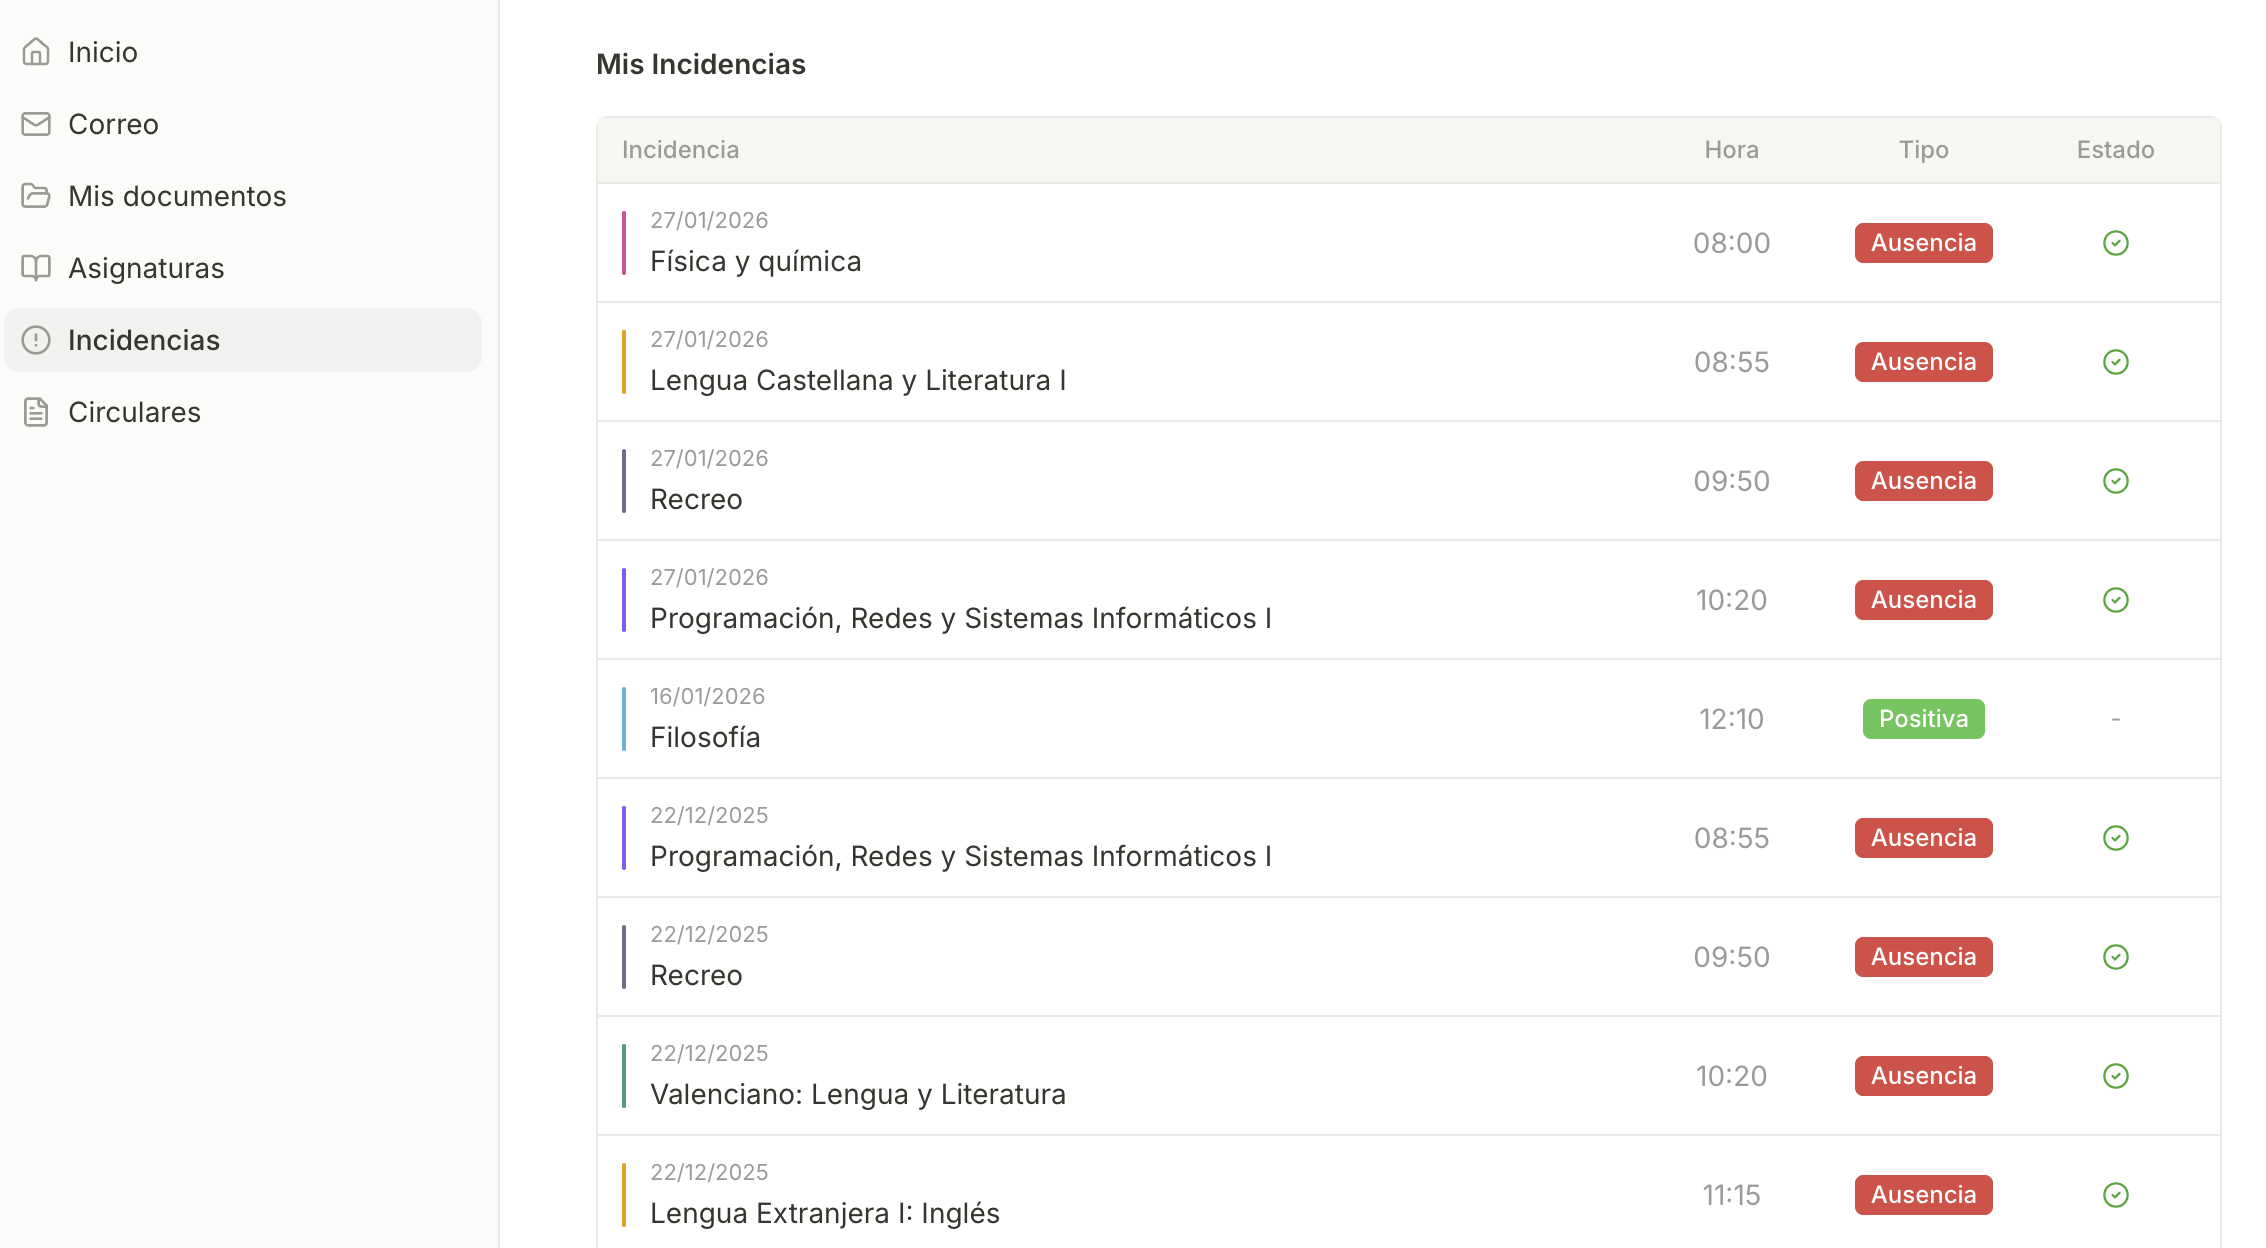Open the Circulares sidebar entry
Screen dimensions: 2266x1248
pyautogui.click(x=134, y=412)
